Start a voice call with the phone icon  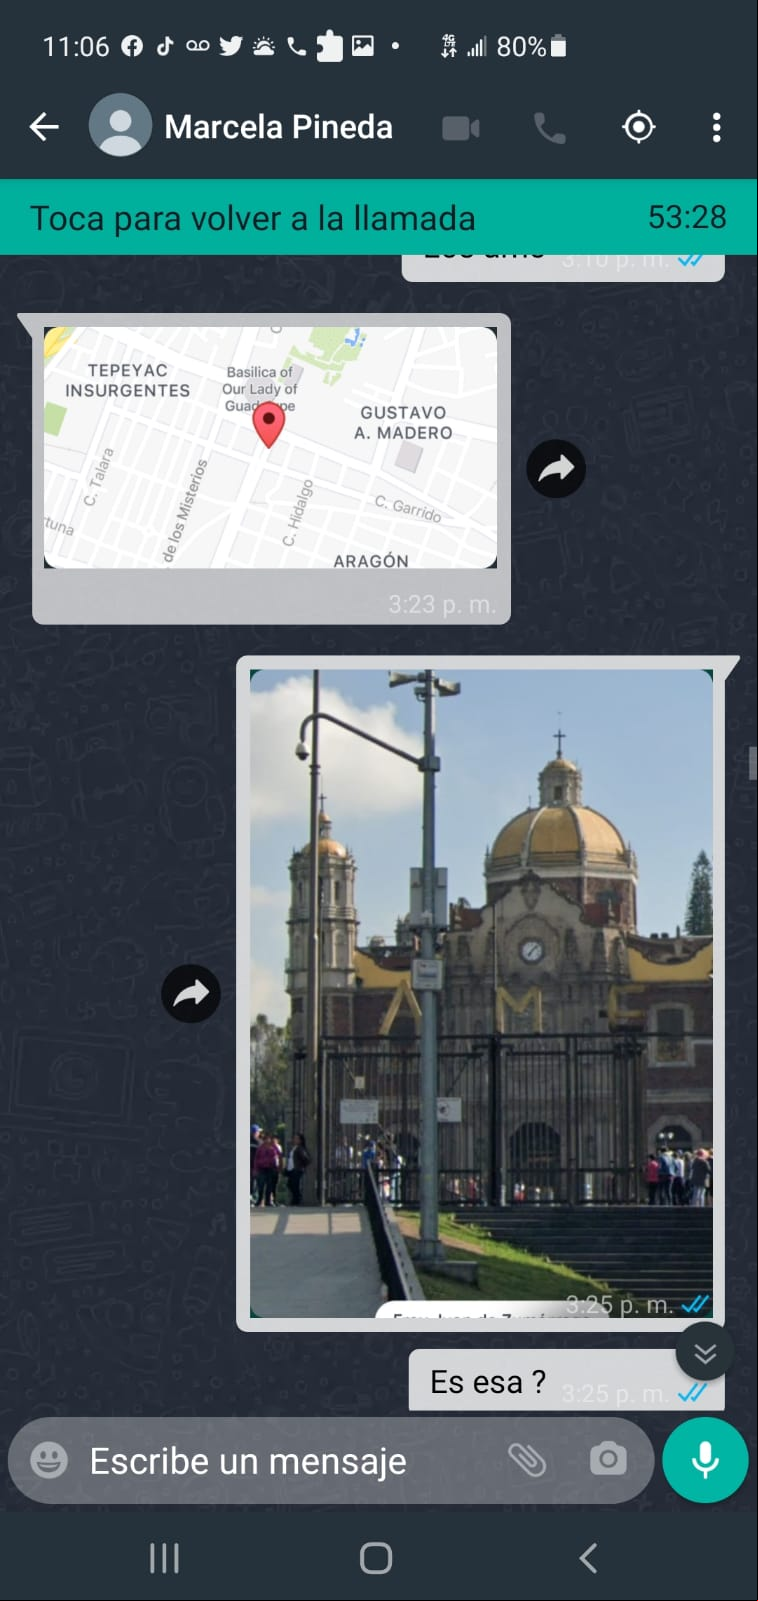pyautogui.click(x=550, y=128)
